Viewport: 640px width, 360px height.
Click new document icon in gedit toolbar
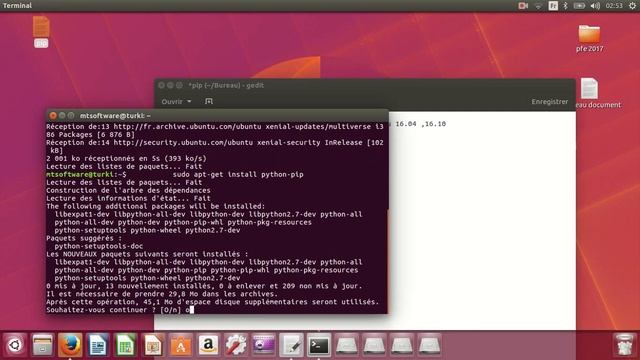tap(209, 101)
